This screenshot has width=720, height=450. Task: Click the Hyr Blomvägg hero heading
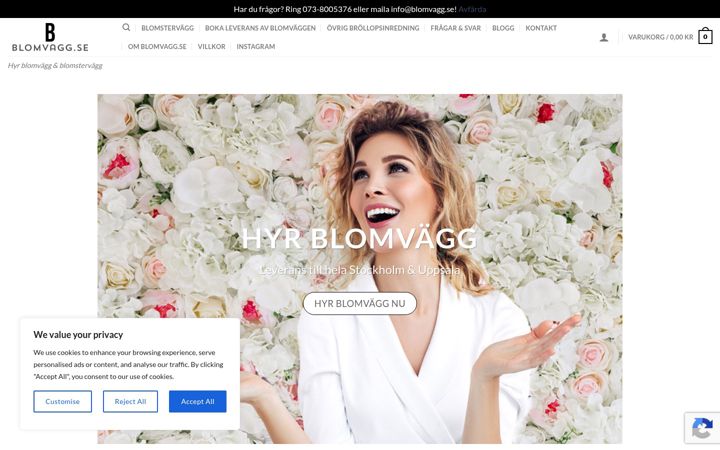pyautogui.click(x=360, y=238)
